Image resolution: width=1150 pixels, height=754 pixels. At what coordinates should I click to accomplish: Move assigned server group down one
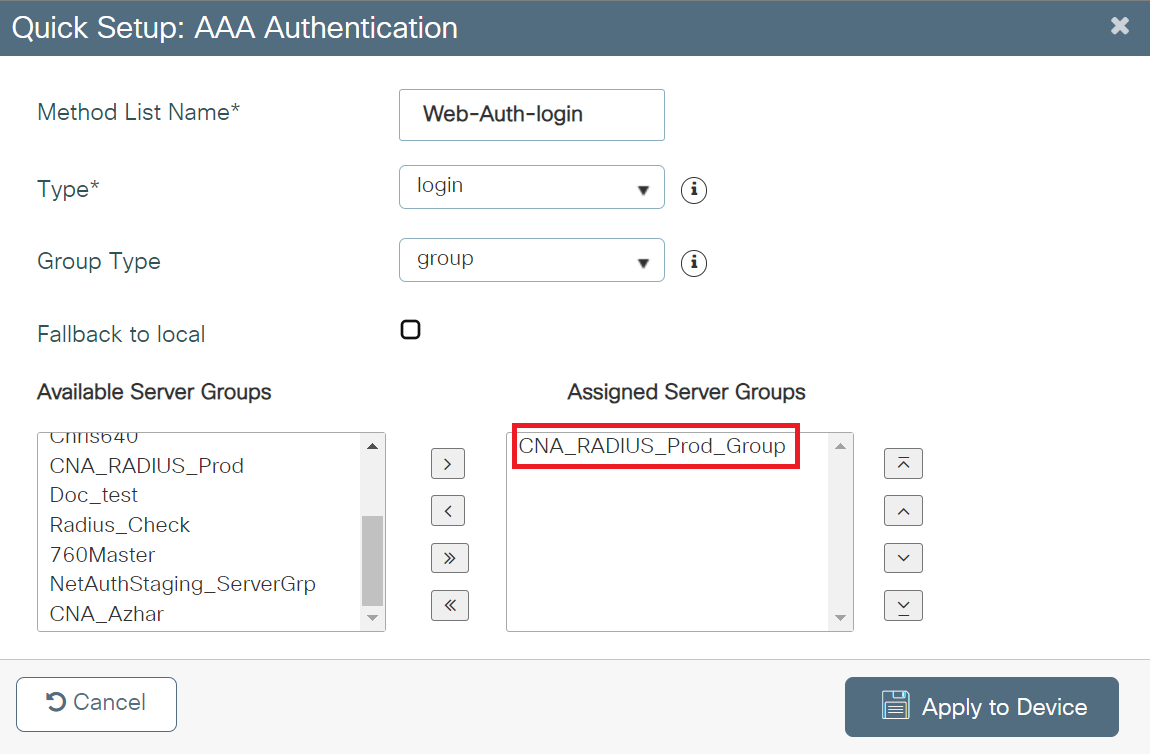pos(903,558)
